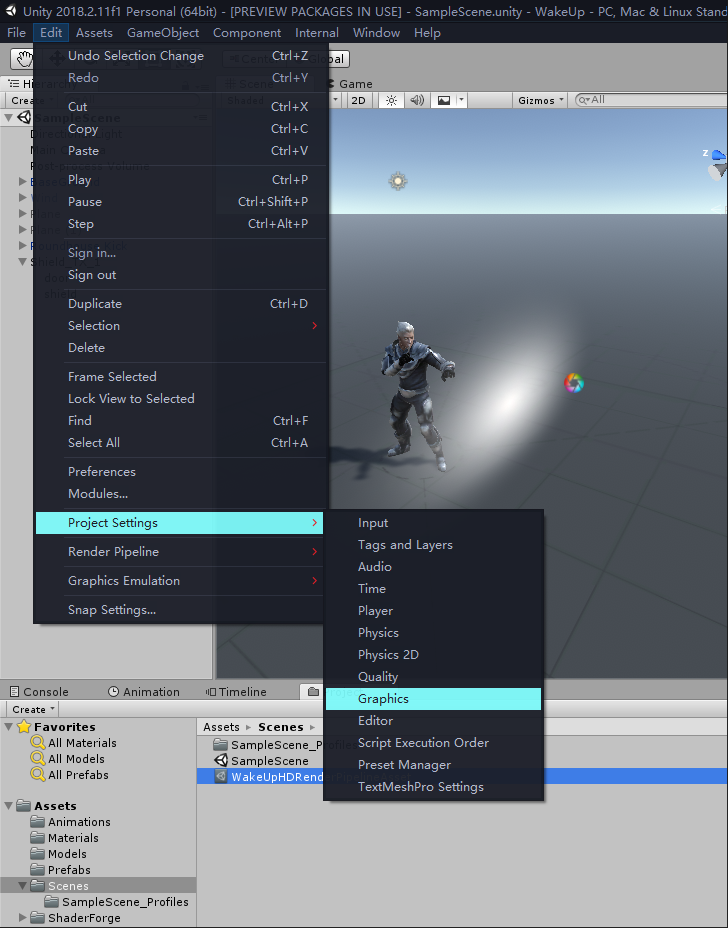The image size is (728, 928).
Task: Open Preferences from Edit menu
Action: [179, 472]
